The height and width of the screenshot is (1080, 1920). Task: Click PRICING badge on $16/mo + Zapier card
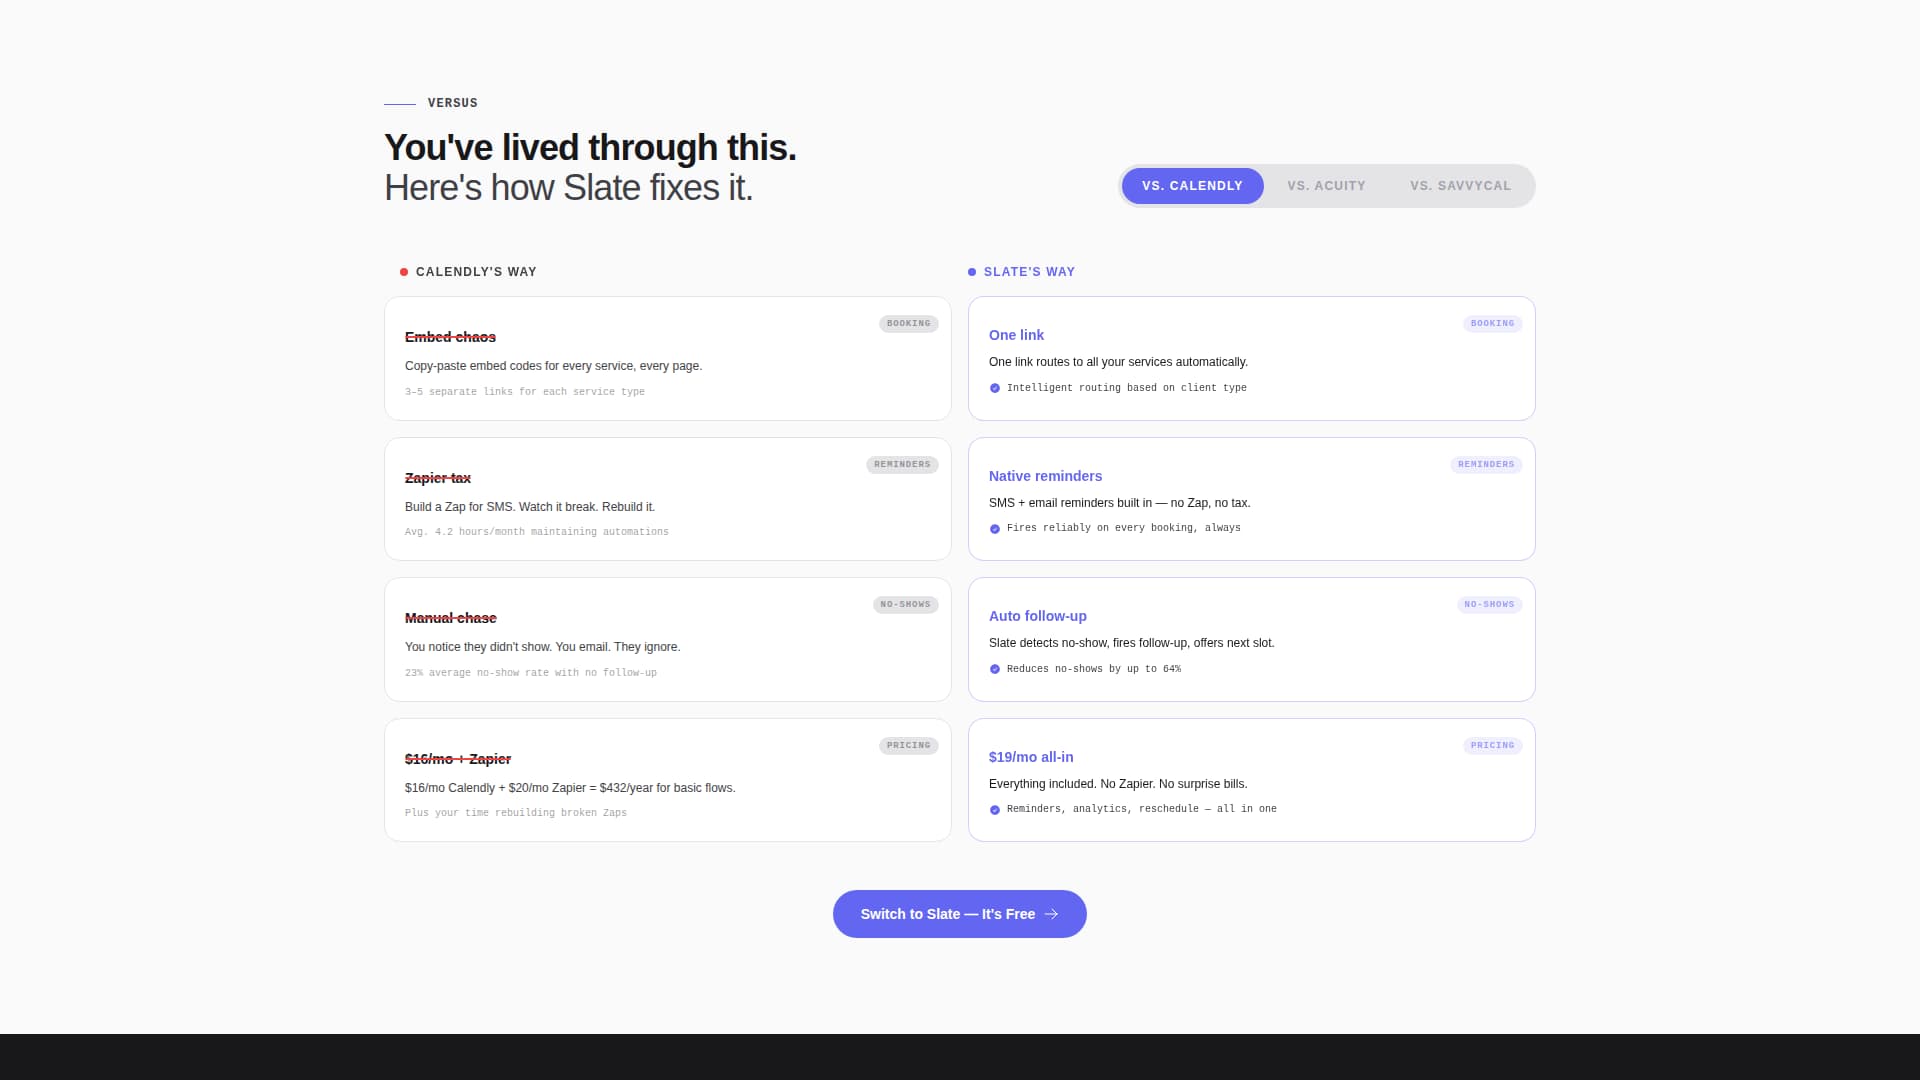[908, 746]
